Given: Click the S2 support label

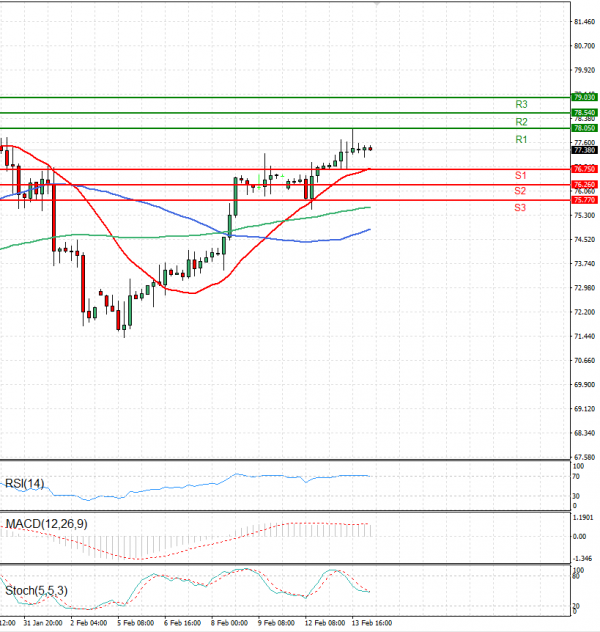Looking at the screenshot, I should 520,191.
